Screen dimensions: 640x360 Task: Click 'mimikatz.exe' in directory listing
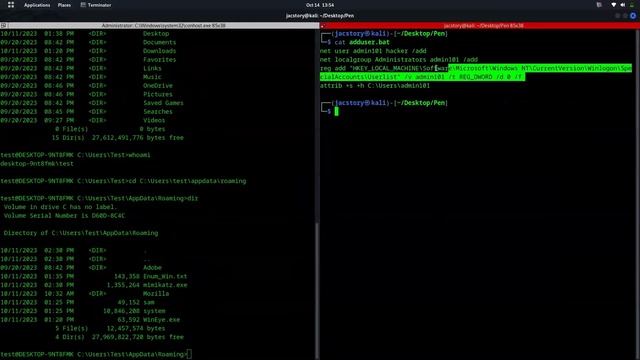tap(165, 285)
